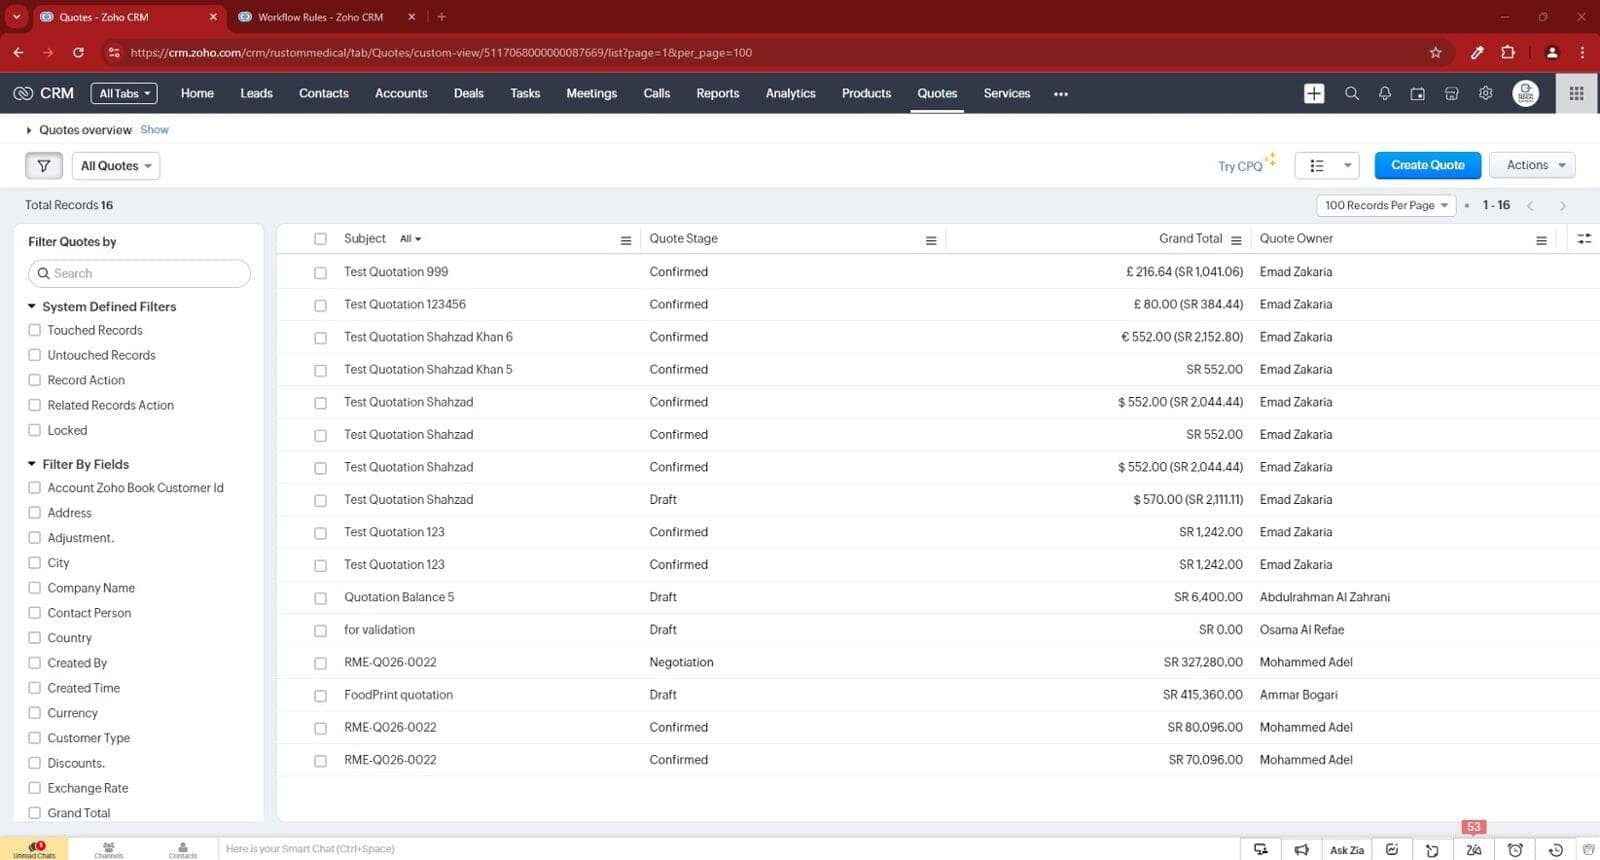Open the Actions dropdown
This screenshot has height=860, width=1600.
pyautogui.click(x=1533, y=165)
